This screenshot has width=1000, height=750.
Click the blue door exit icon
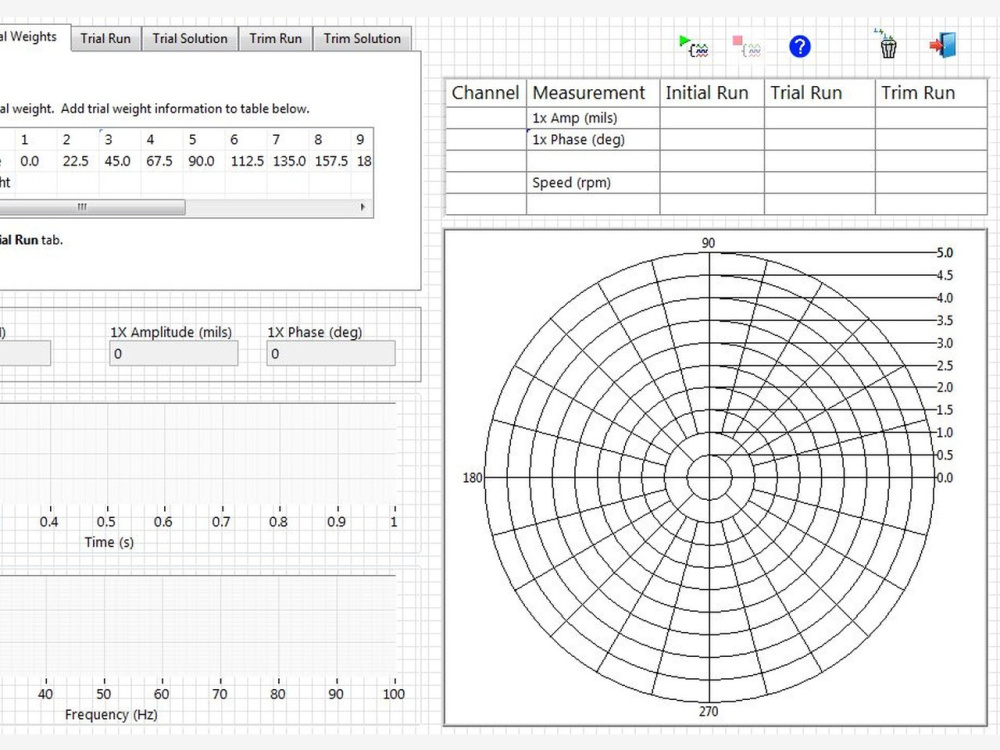pyautogui.click(x=943, y=45)
